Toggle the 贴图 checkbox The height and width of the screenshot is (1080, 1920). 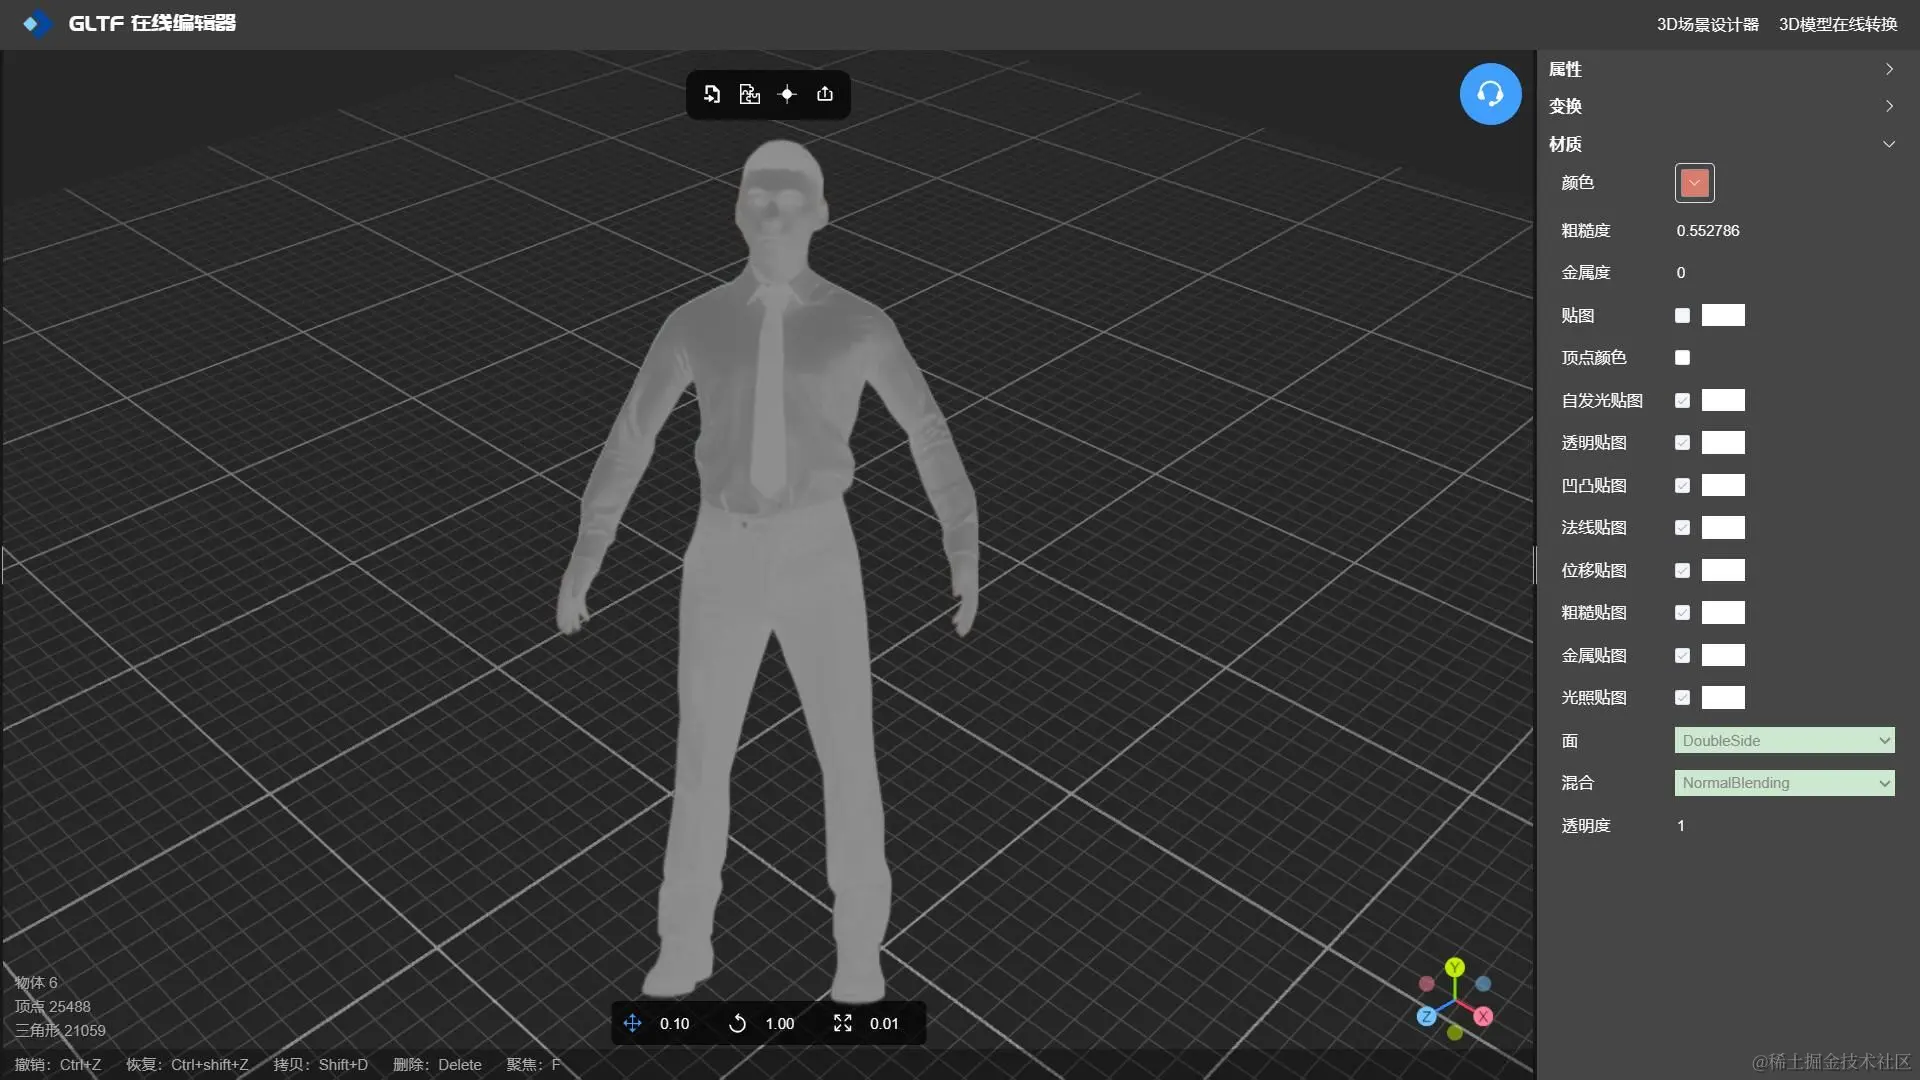[x=1682, y=316]
